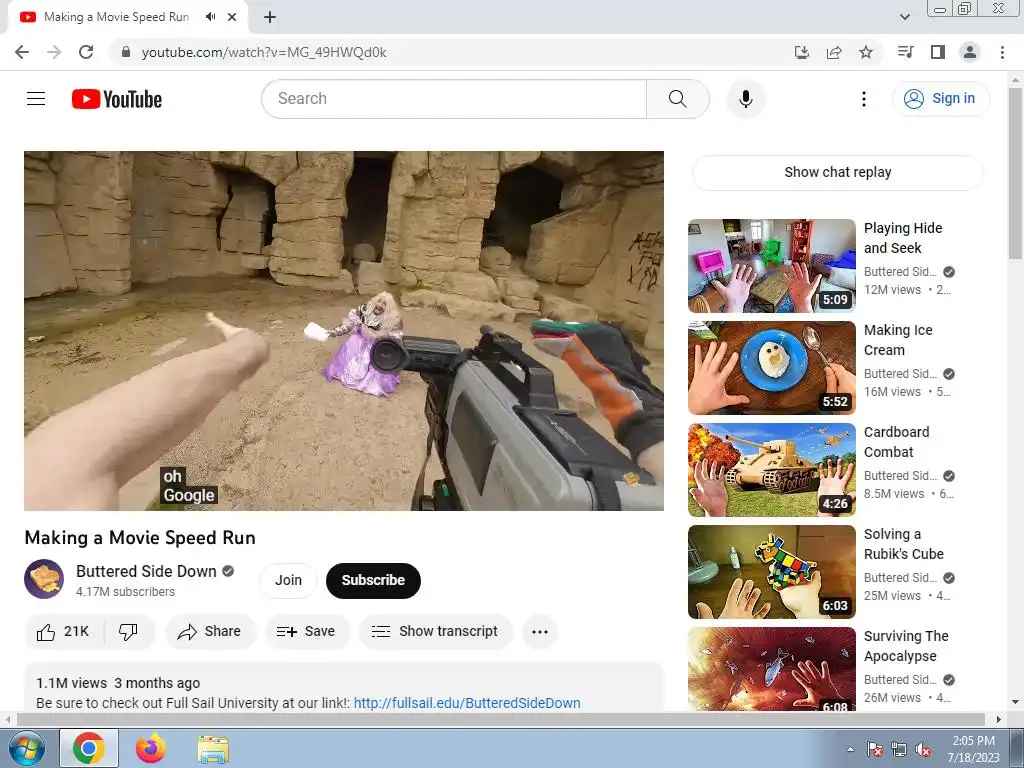Open Making Ice Cream video thumbnail
This screenshot has height=768, width=1024.
tap(772, 368)
